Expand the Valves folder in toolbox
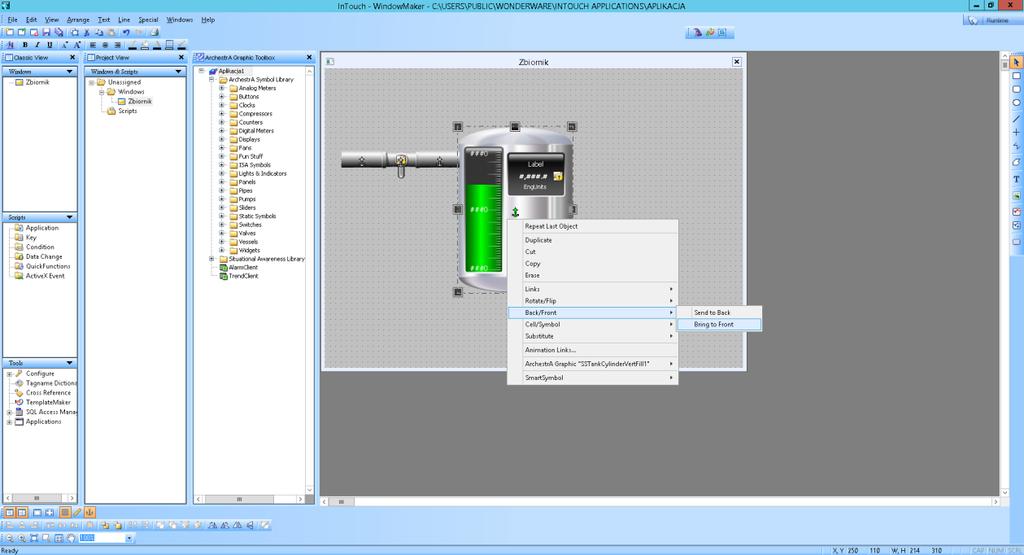The width and height of the screenshot is (1024, 555). [221, 233]
